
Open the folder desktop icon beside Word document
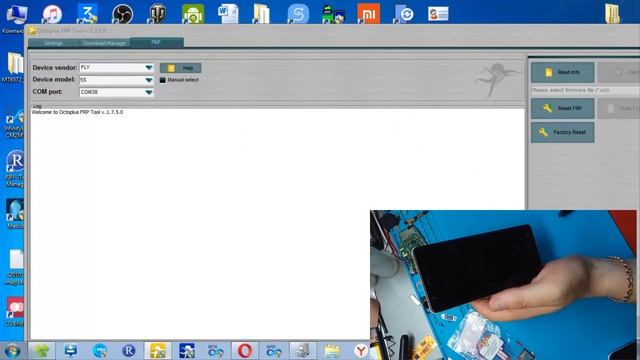coord(261,14)
